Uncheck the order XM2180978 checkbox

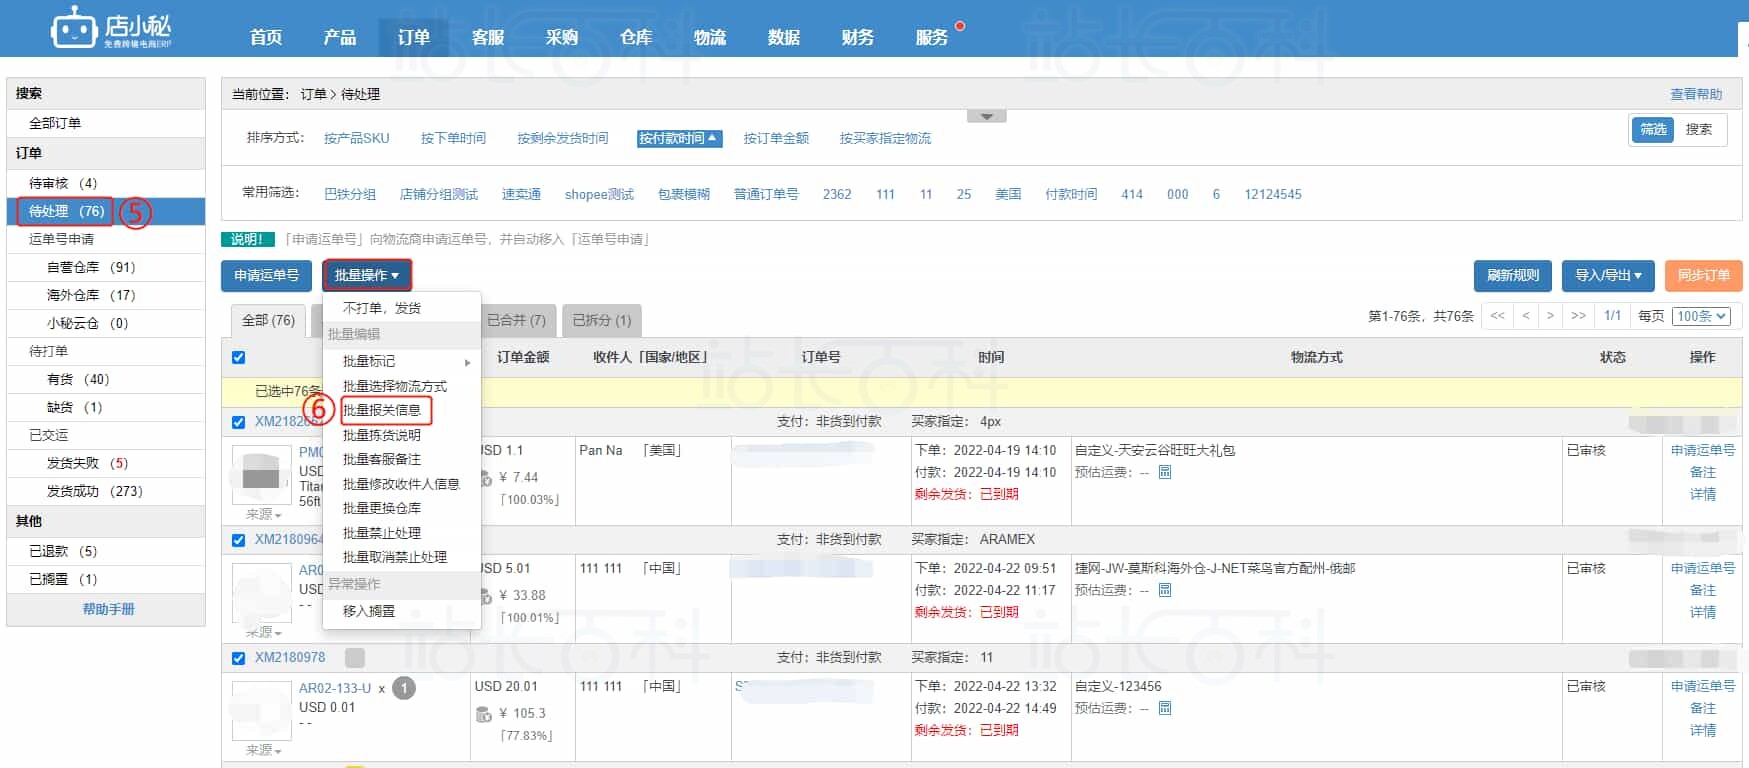click(239, 658)
